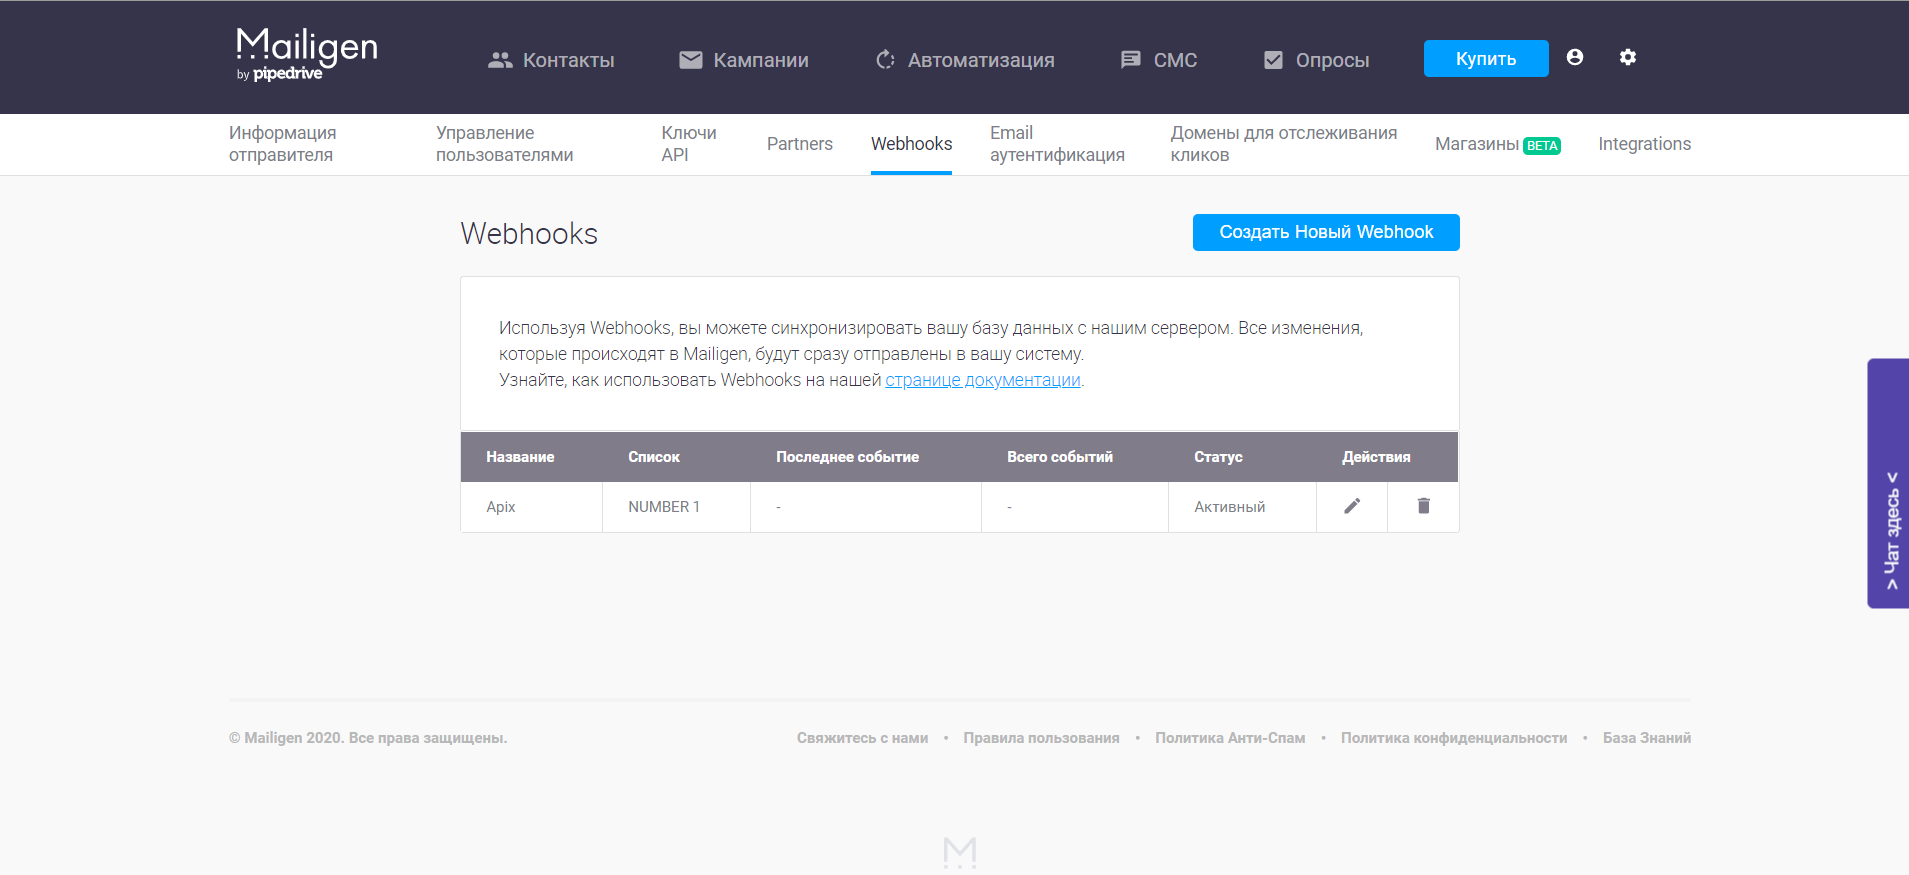Switch to Email аутентификация tab
The width and height of the screenshot is (1909, 875).
1057,144
